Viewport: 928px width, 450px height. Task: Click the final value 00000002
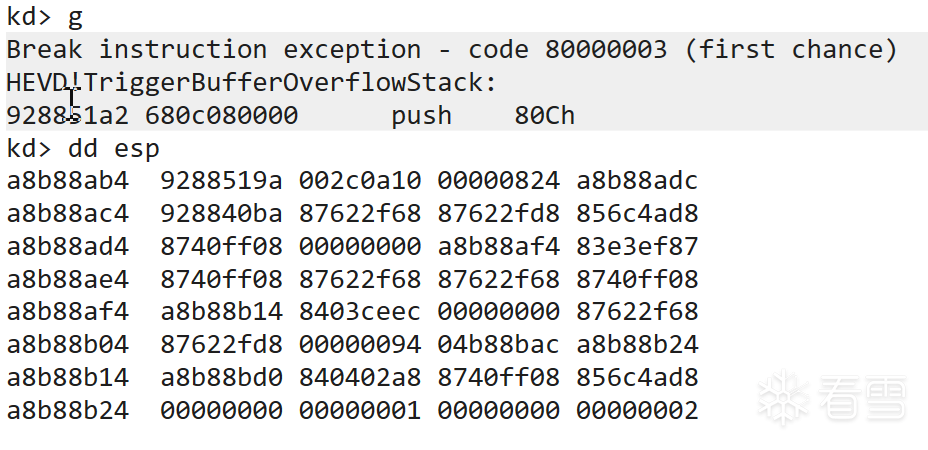click(x=637, y=410)
